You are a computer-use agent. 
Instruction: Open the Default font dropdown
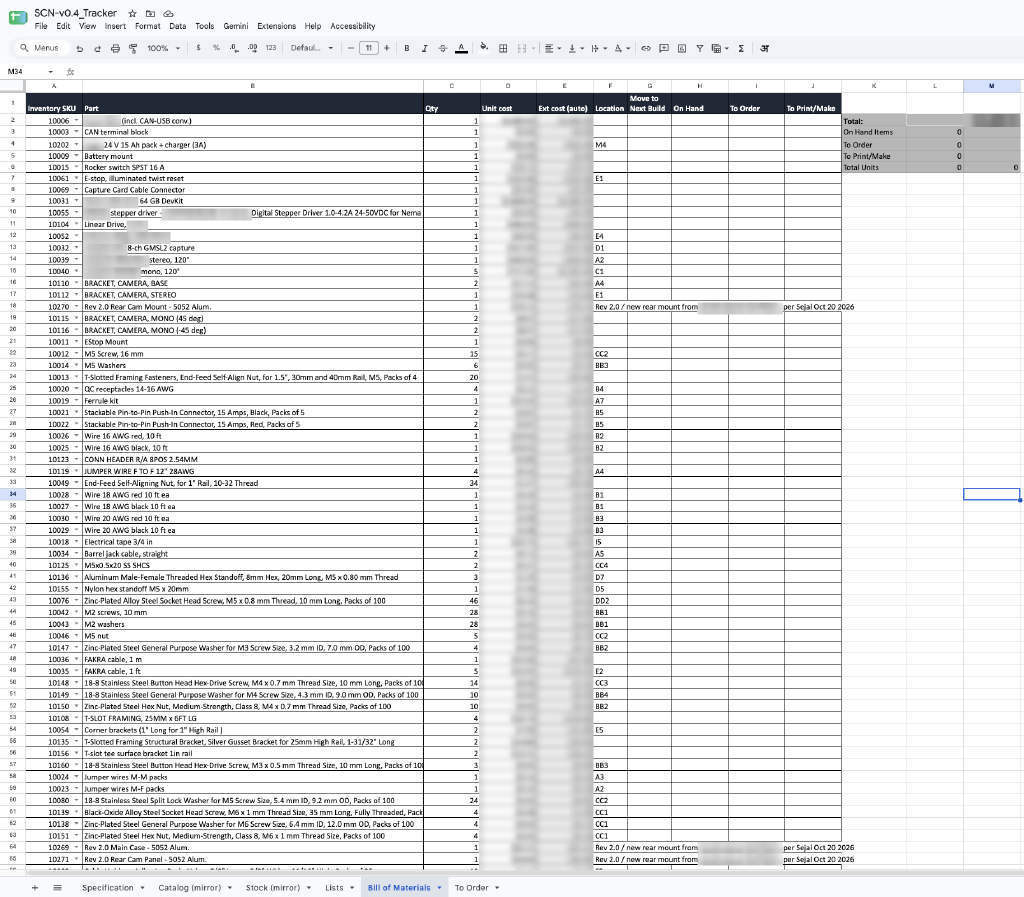point(312,48)
